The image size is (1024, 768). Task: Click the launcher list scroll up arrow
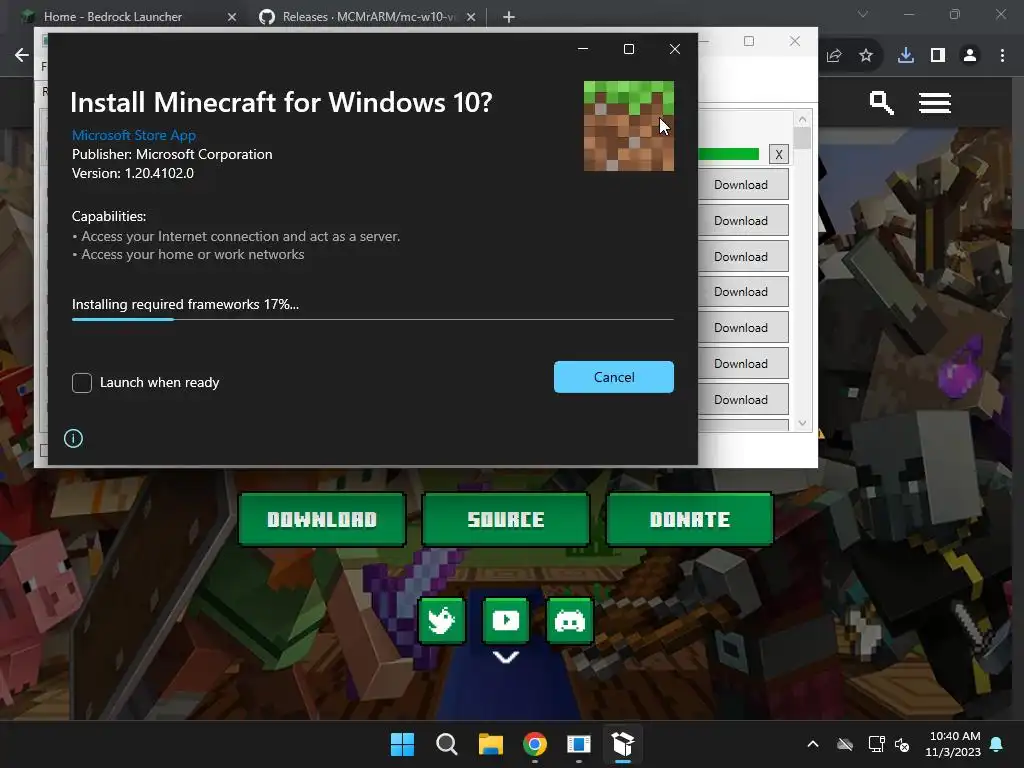click(x=803, y=120)
